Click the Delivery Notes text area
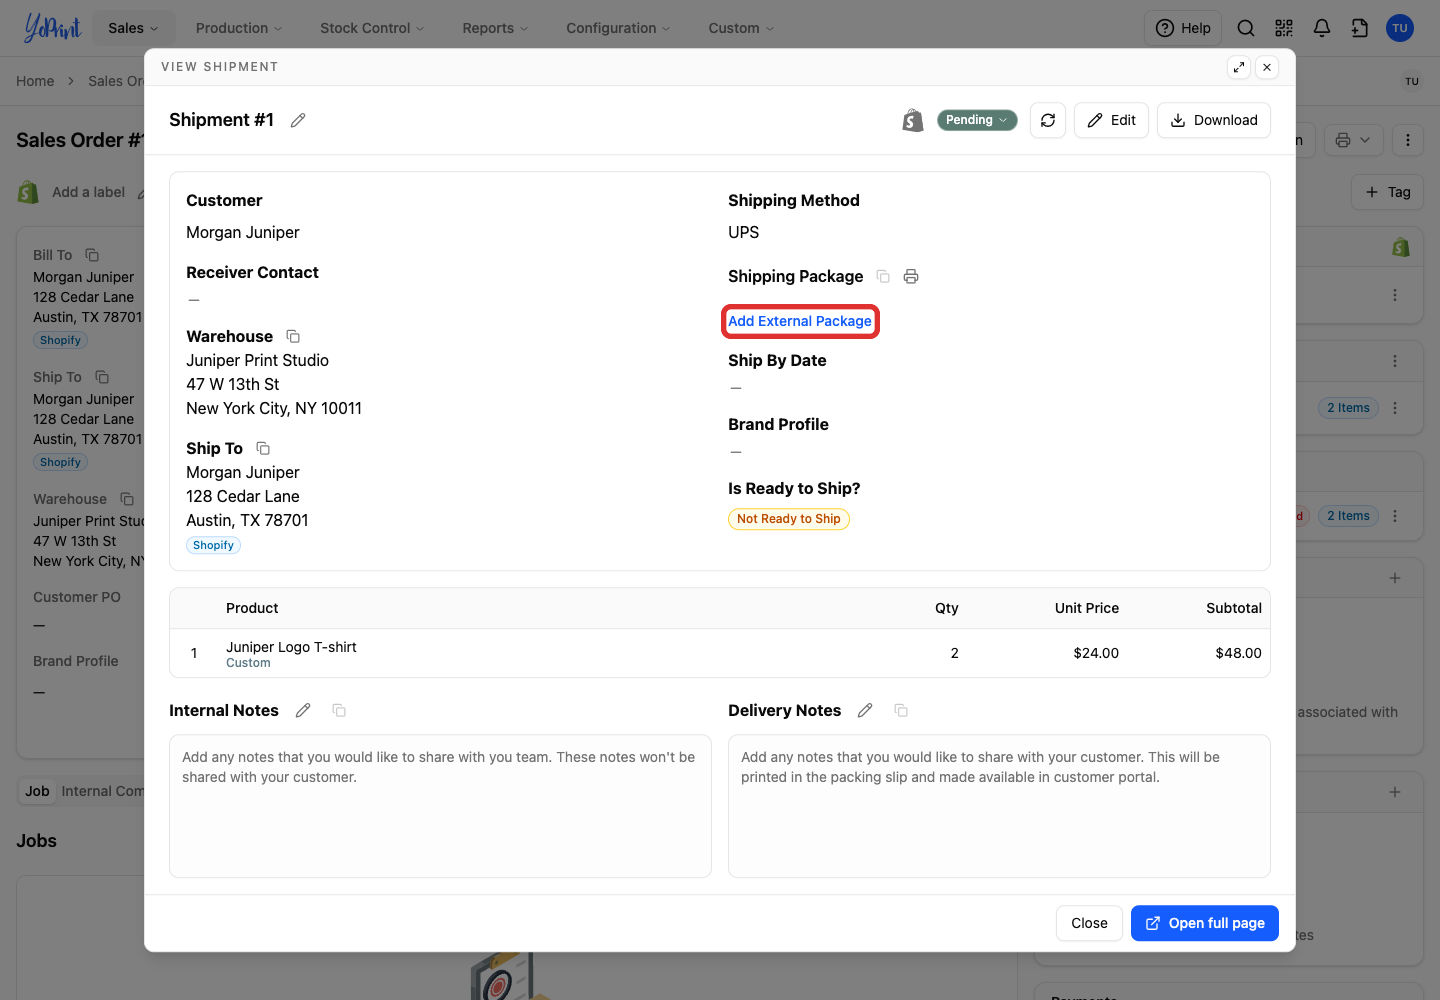The width and height of the screenshot is (1440, 1000). 999,806
